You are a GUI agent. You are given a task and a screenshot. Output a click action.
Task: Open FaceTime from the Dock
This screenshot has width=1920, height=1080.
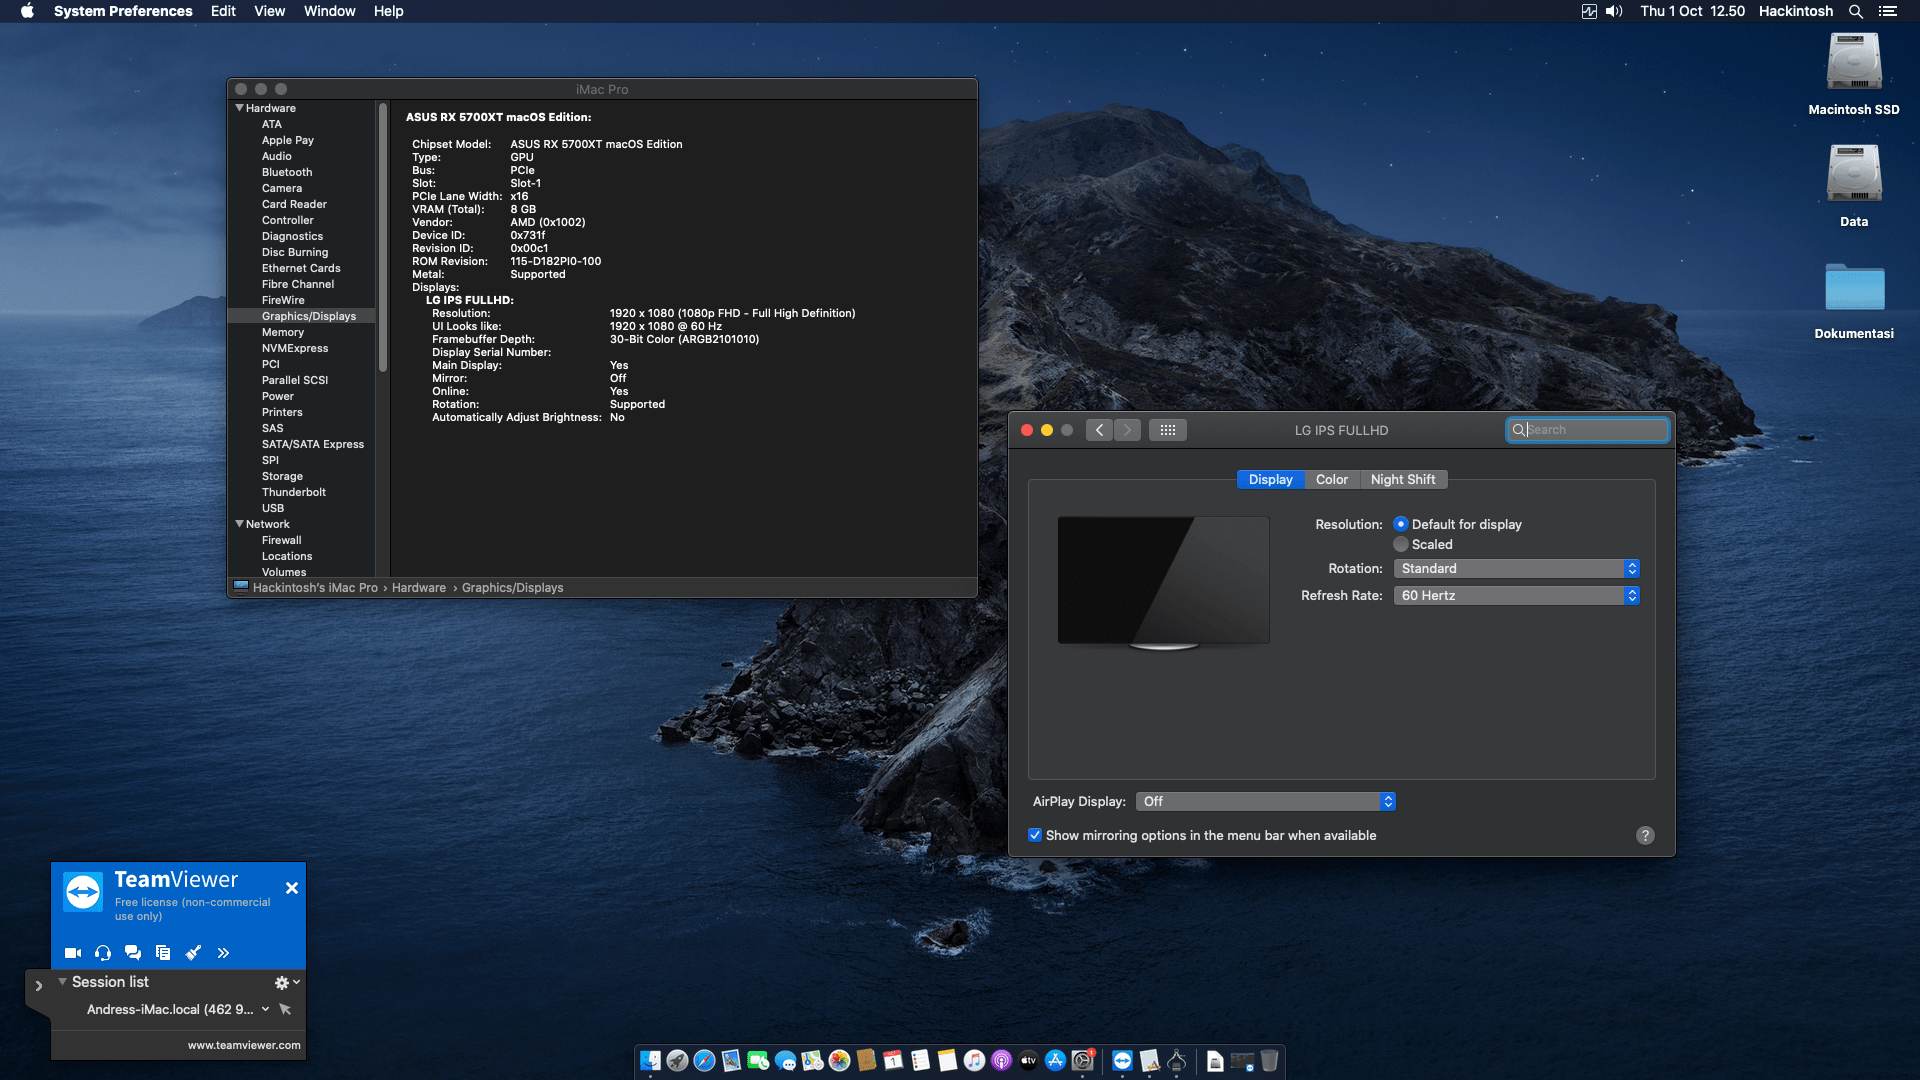(x=758, y=1061)
